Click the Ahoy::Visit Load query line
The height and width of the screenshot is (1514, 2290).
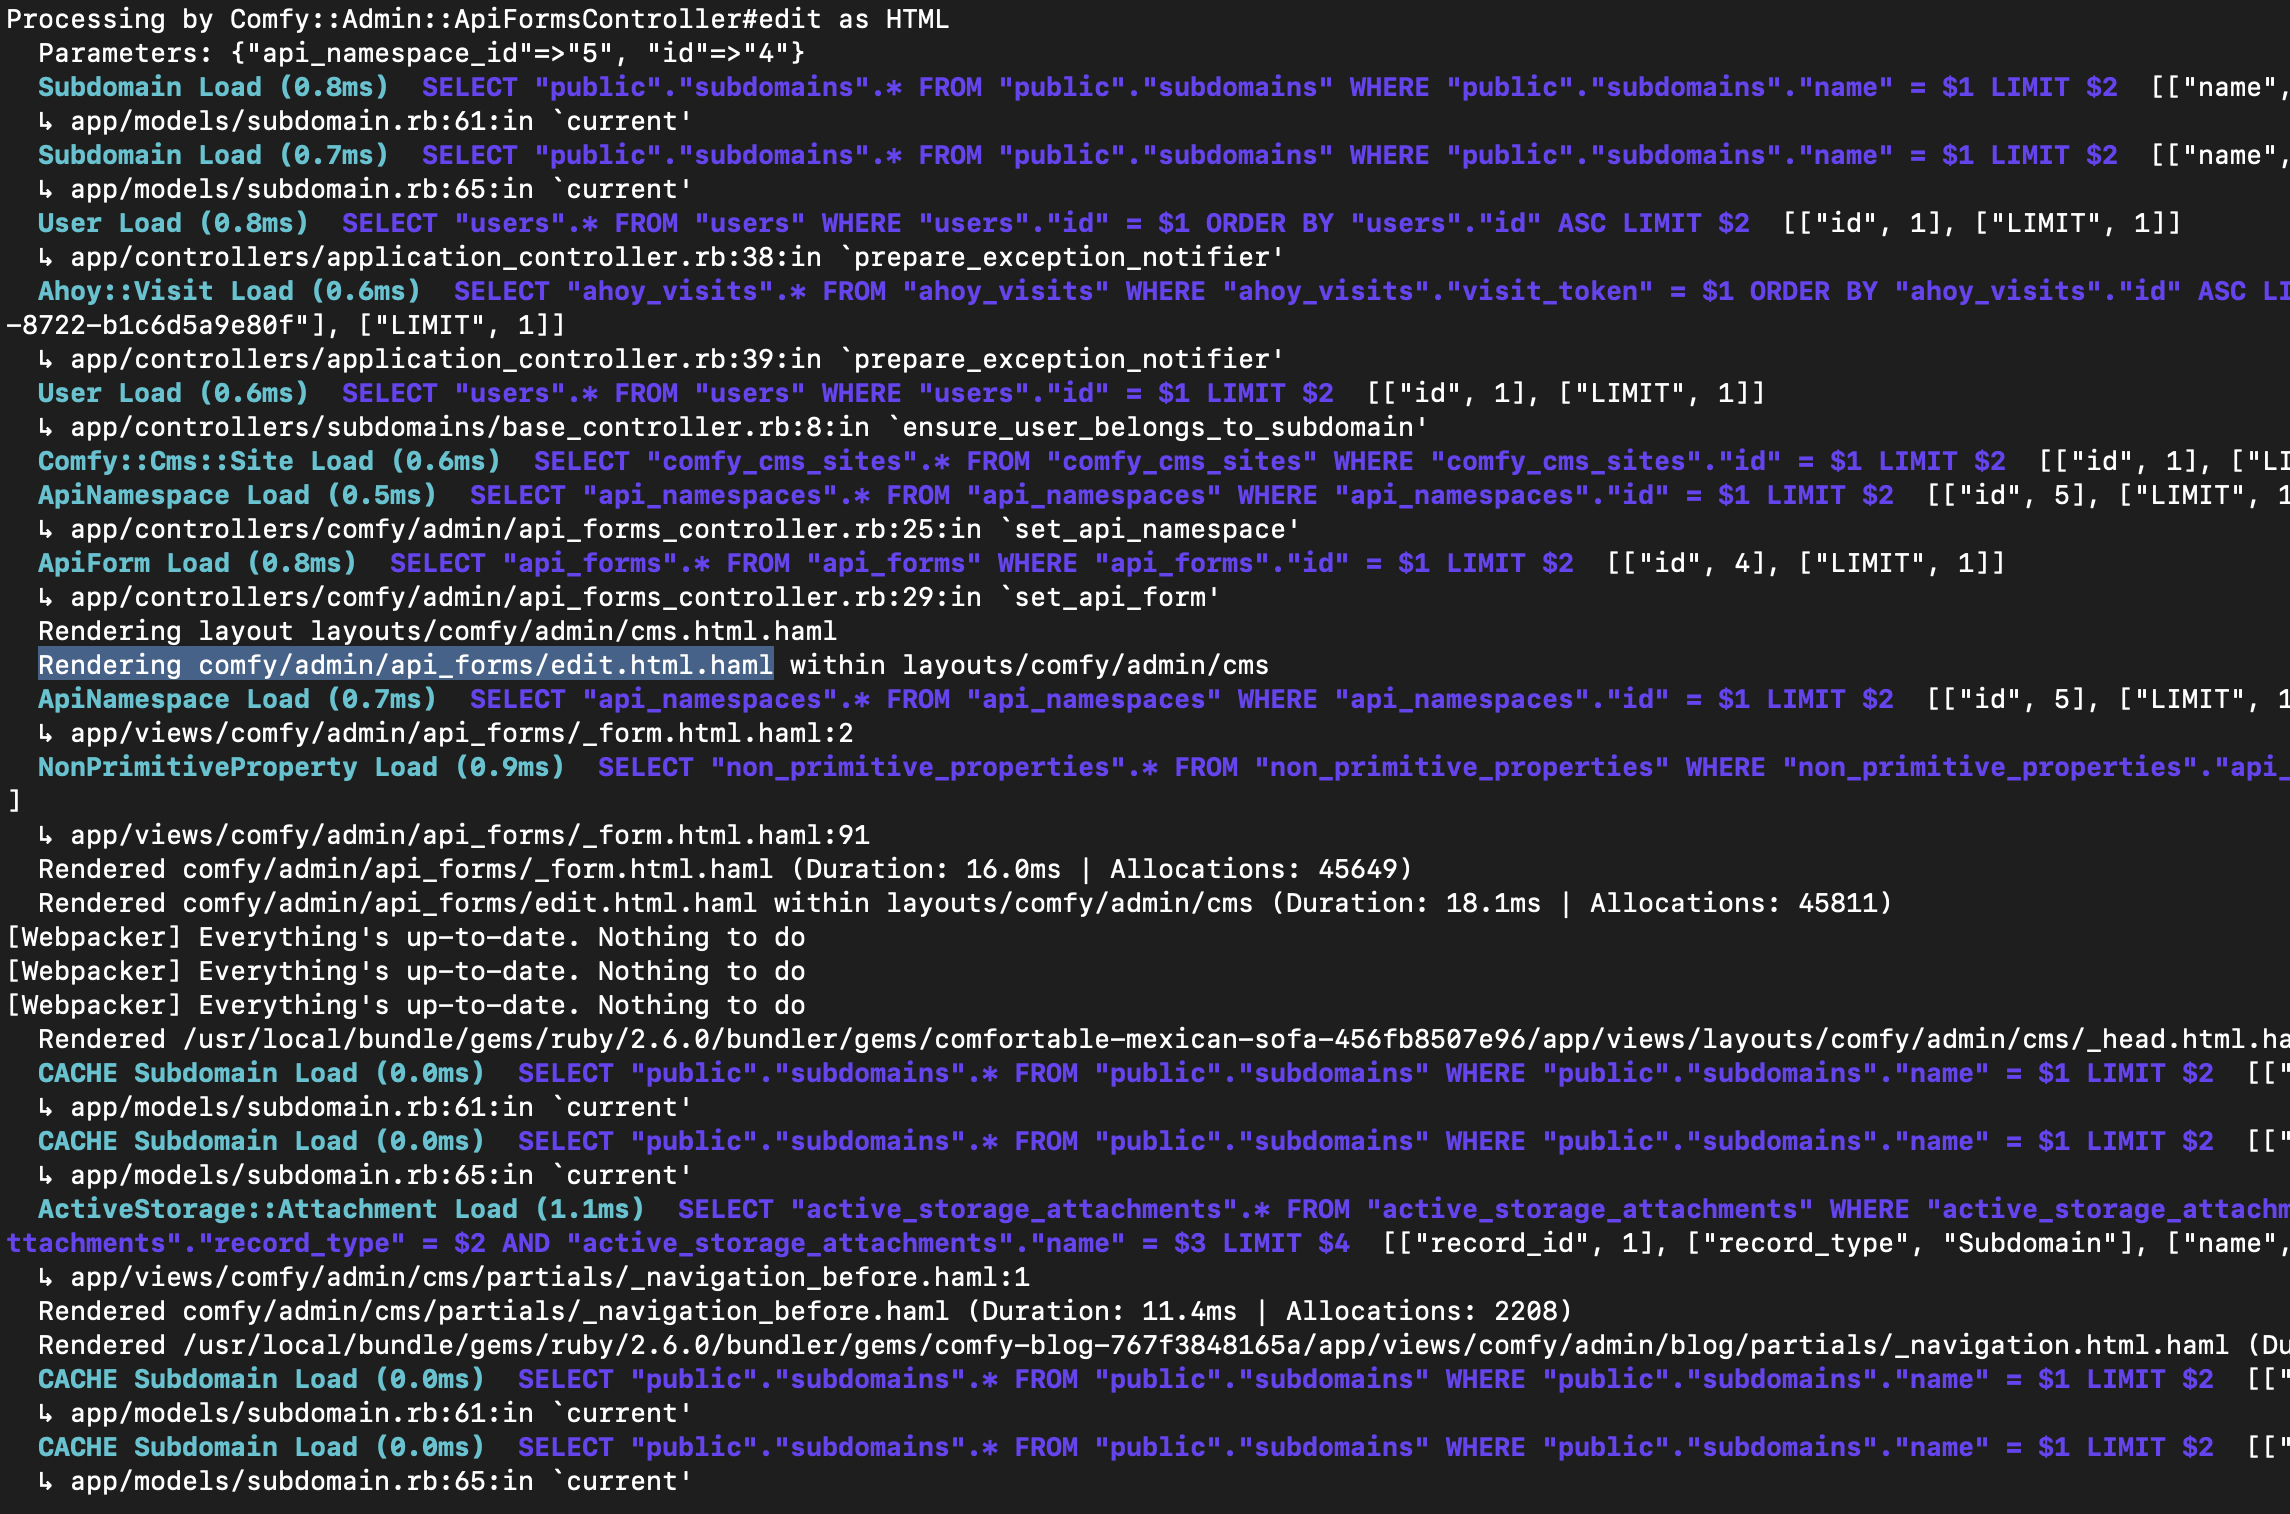point(230,291)
